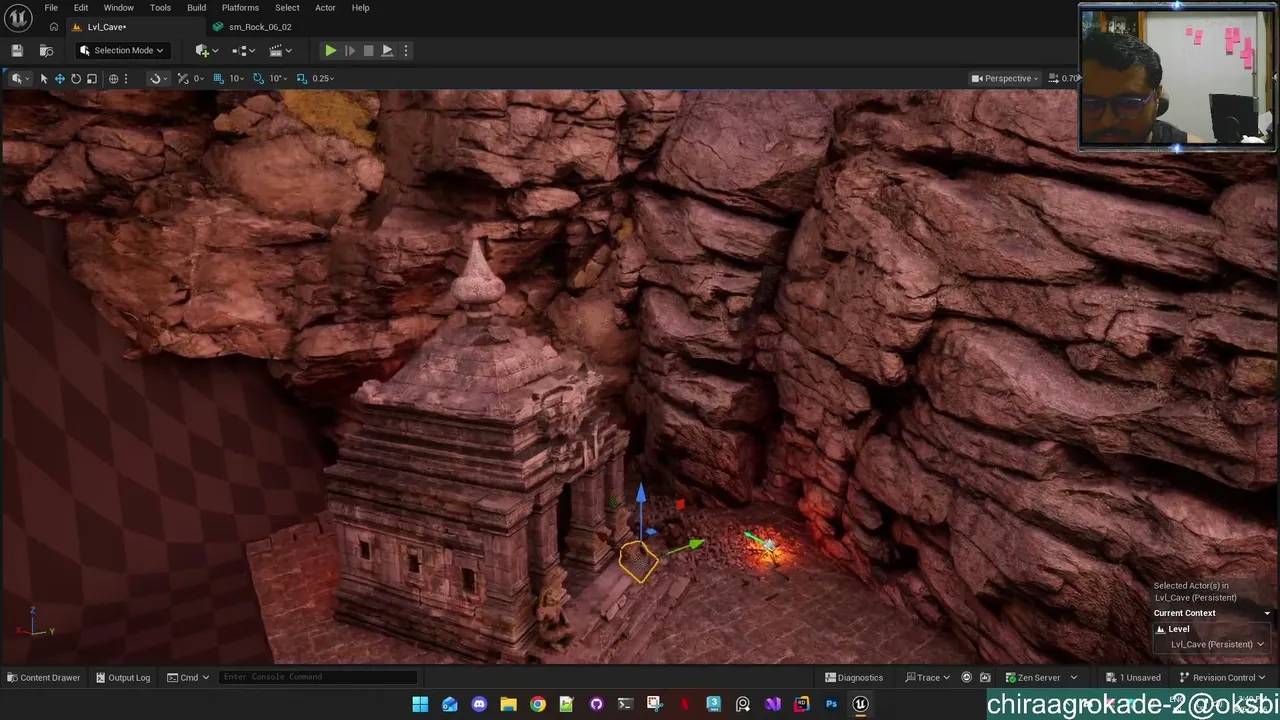
Task: Open the Zen Server status menu
Action: tap(1040, 678)
